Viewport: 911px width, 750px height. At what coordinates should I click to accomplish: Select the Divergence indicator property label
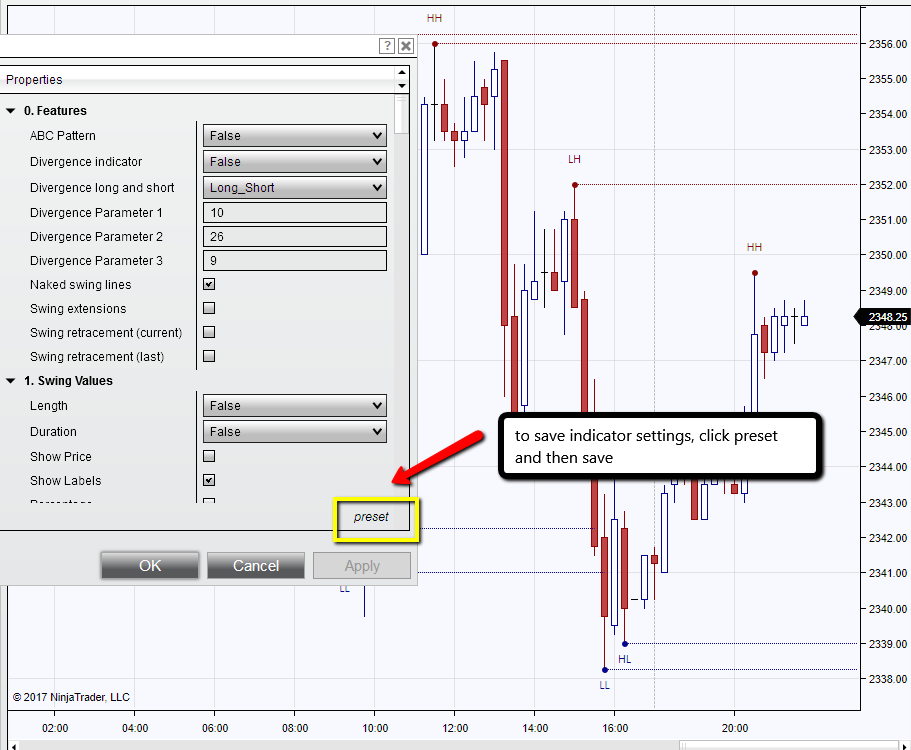[86, 162]
